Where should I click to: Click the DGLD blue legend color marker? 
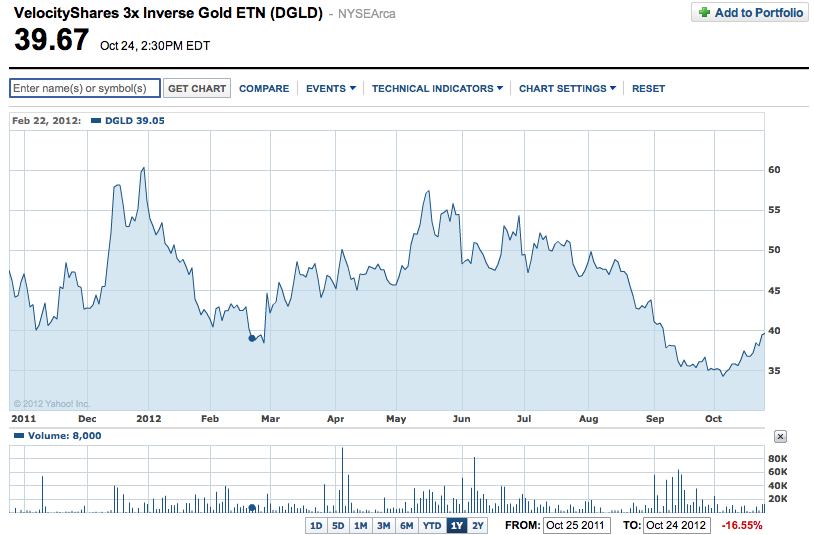[x=96, y=121]
